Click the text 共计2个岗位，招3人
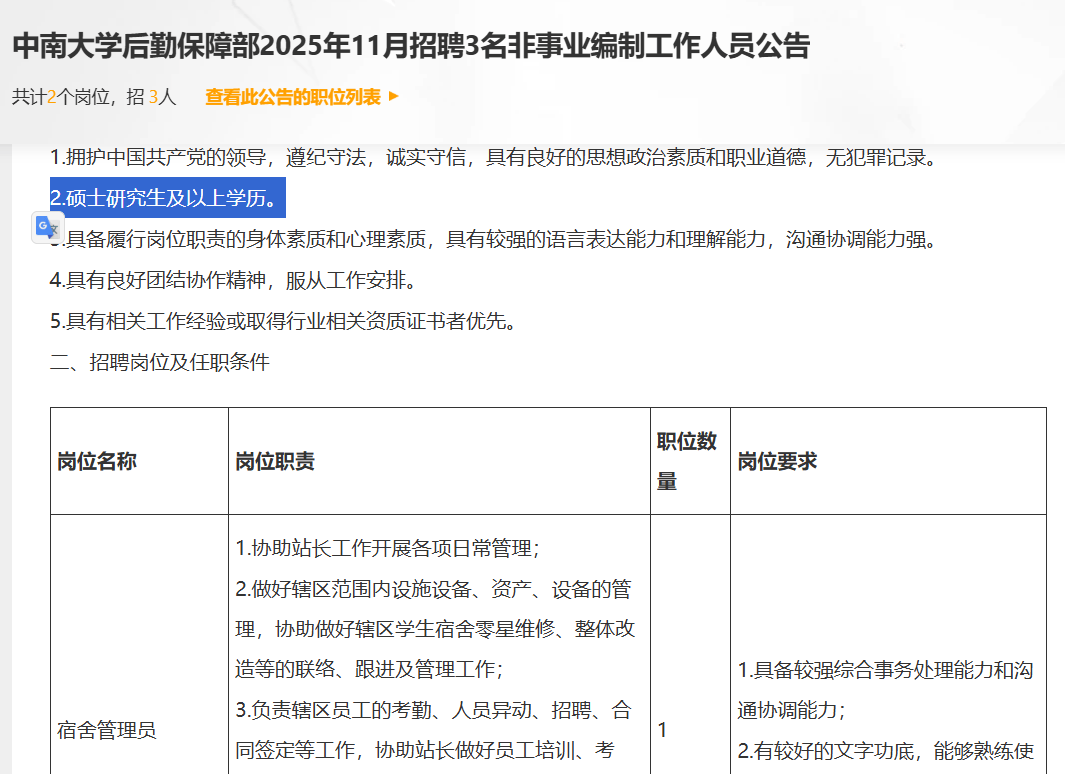Viewport: 1065px width, 774px height. click(x=94, y=97)
